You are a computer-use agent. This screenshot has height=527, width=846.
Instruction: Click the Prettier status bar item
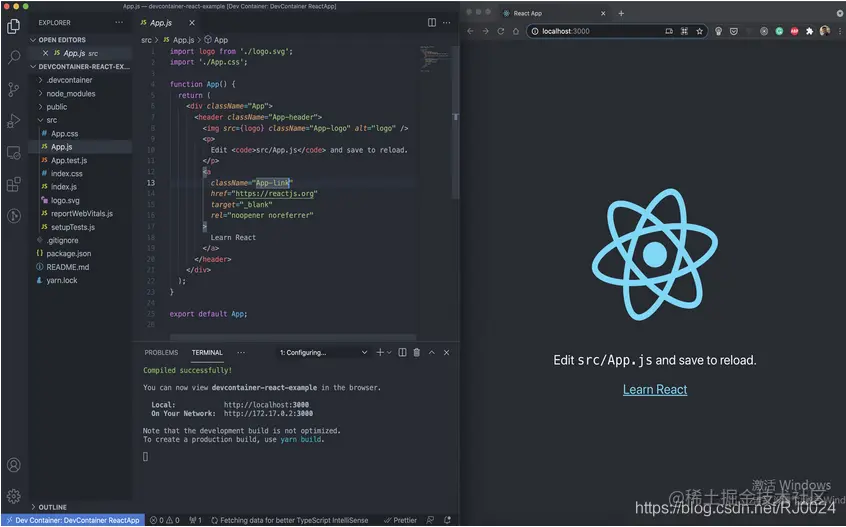pyautogui.click(x=400, y=521)
